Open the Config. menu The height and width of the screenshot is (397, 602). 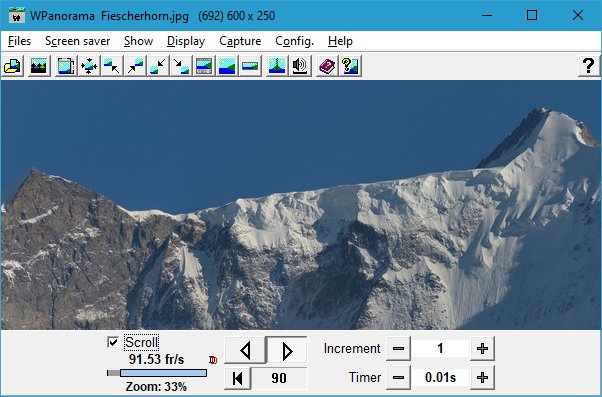coord(294,41)
